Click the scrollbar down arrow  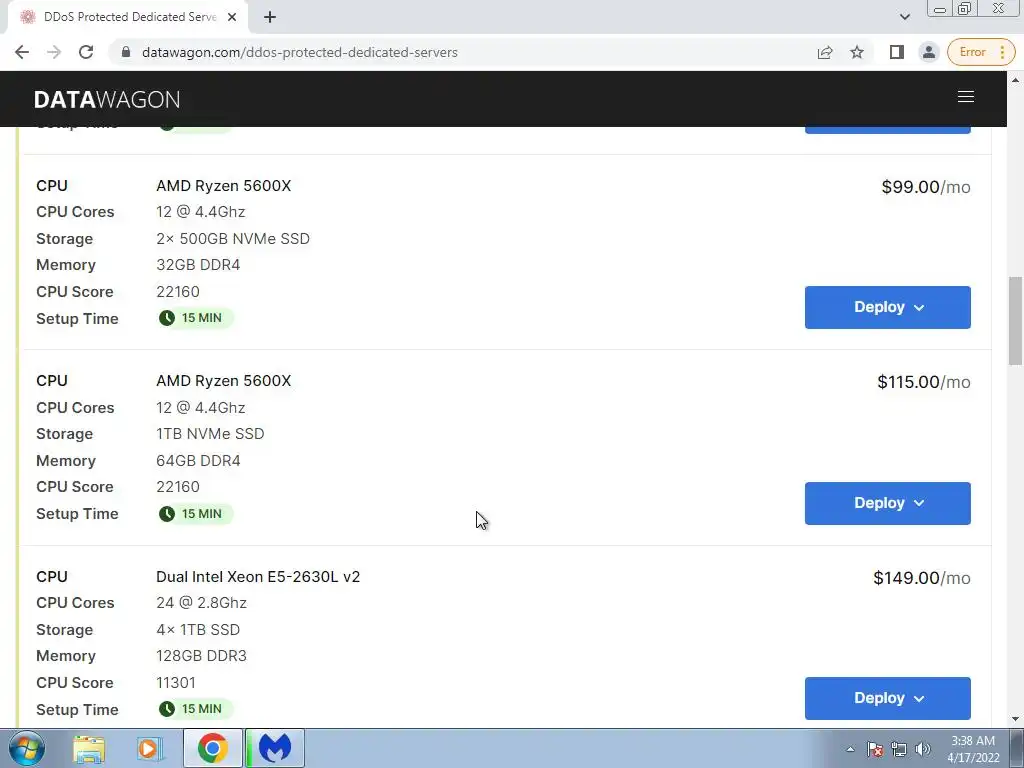[x=1015, y=720]
